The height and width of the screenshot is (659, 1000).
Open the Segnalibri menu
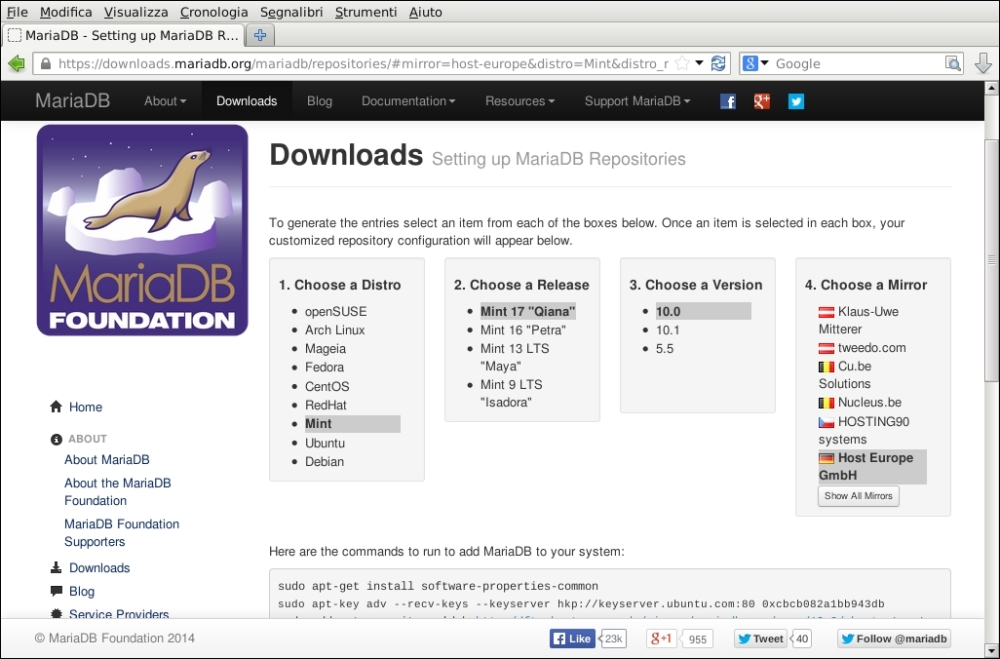(x=291, y=11)
